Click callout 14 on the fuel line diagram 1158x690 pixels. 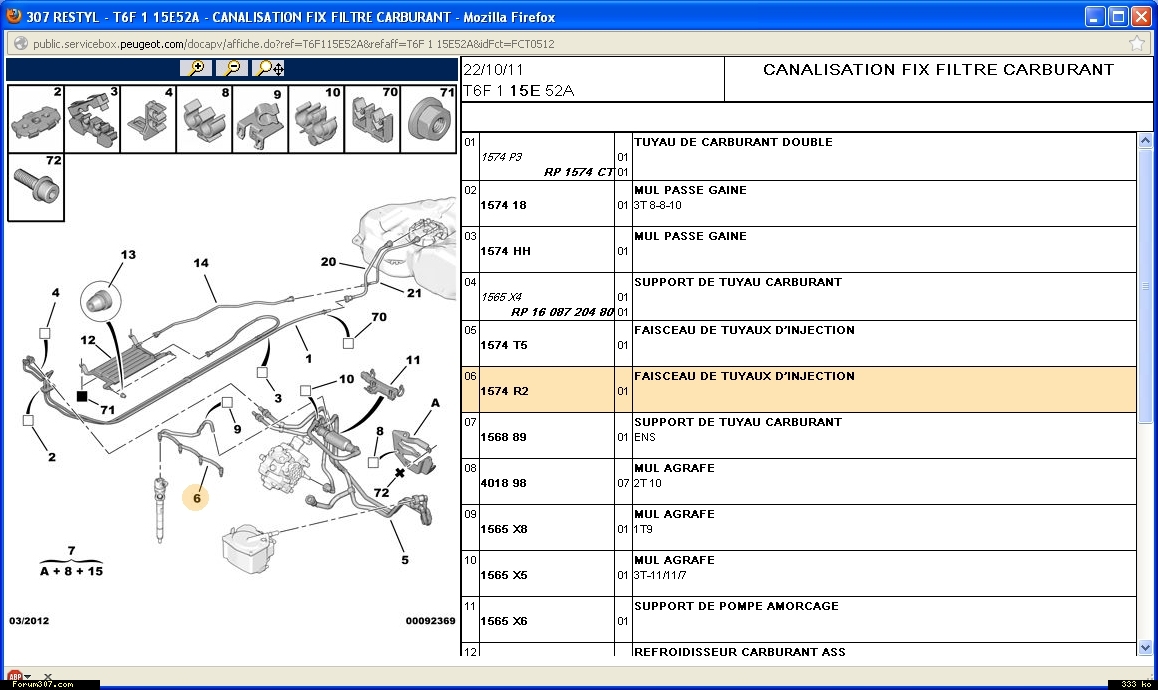tap(201, 264)
